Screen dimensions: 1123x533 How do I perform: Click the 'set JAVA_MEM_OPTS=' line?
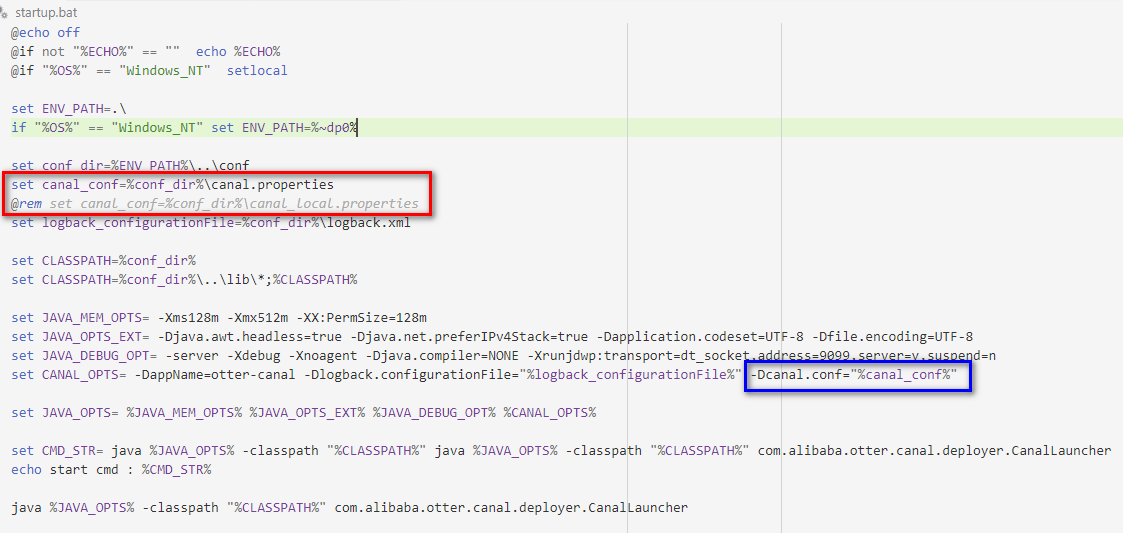pos(219,317)
